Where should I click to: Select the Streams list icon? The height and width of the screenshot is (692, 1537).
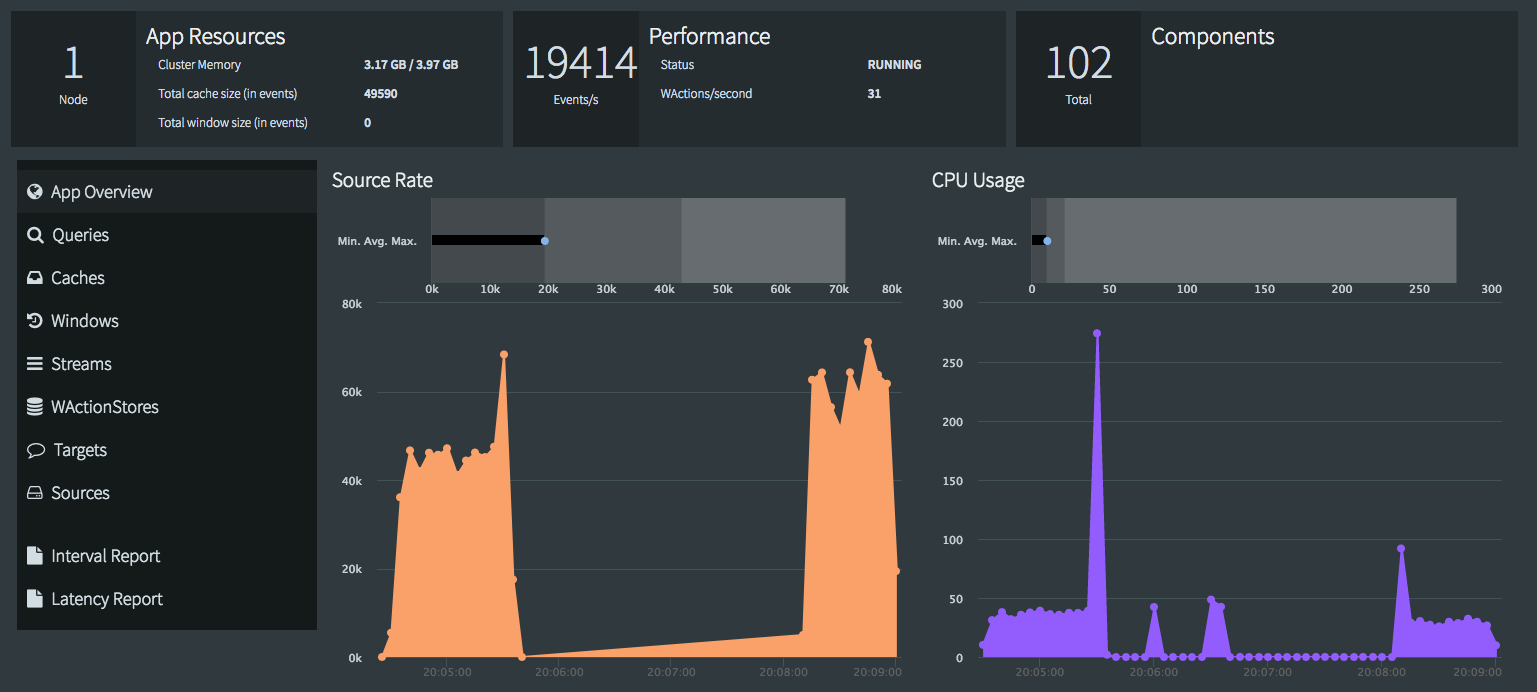pos(35,363)
